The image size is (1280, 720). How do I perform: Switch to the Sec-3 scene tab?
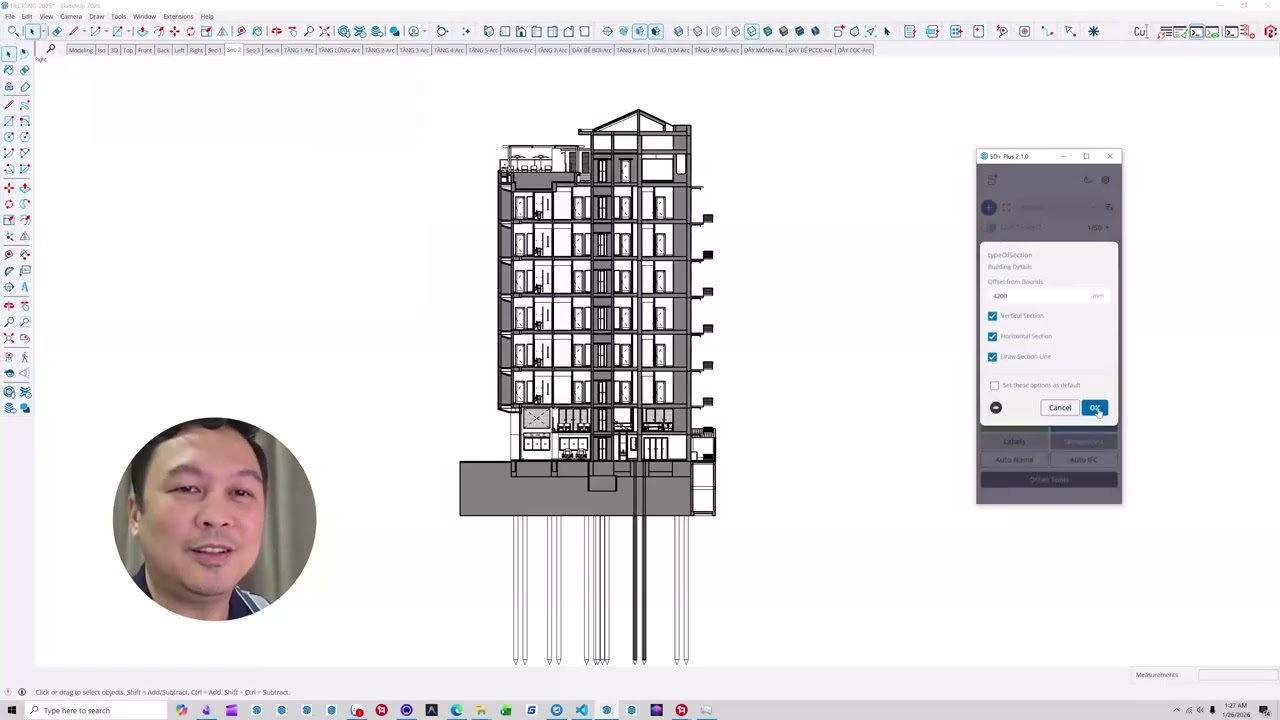[x=253, y=50]
